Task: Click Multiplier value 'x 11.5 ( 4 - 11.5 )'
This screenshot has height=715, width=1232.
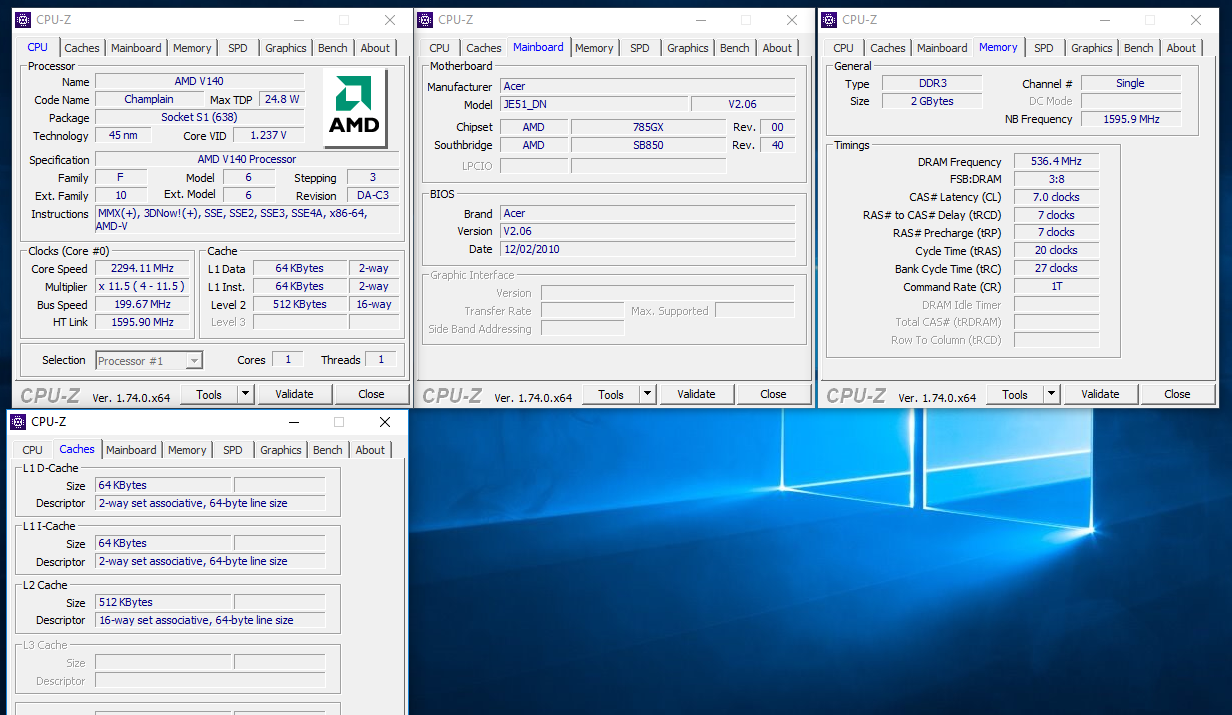Action: pos(142,286)
